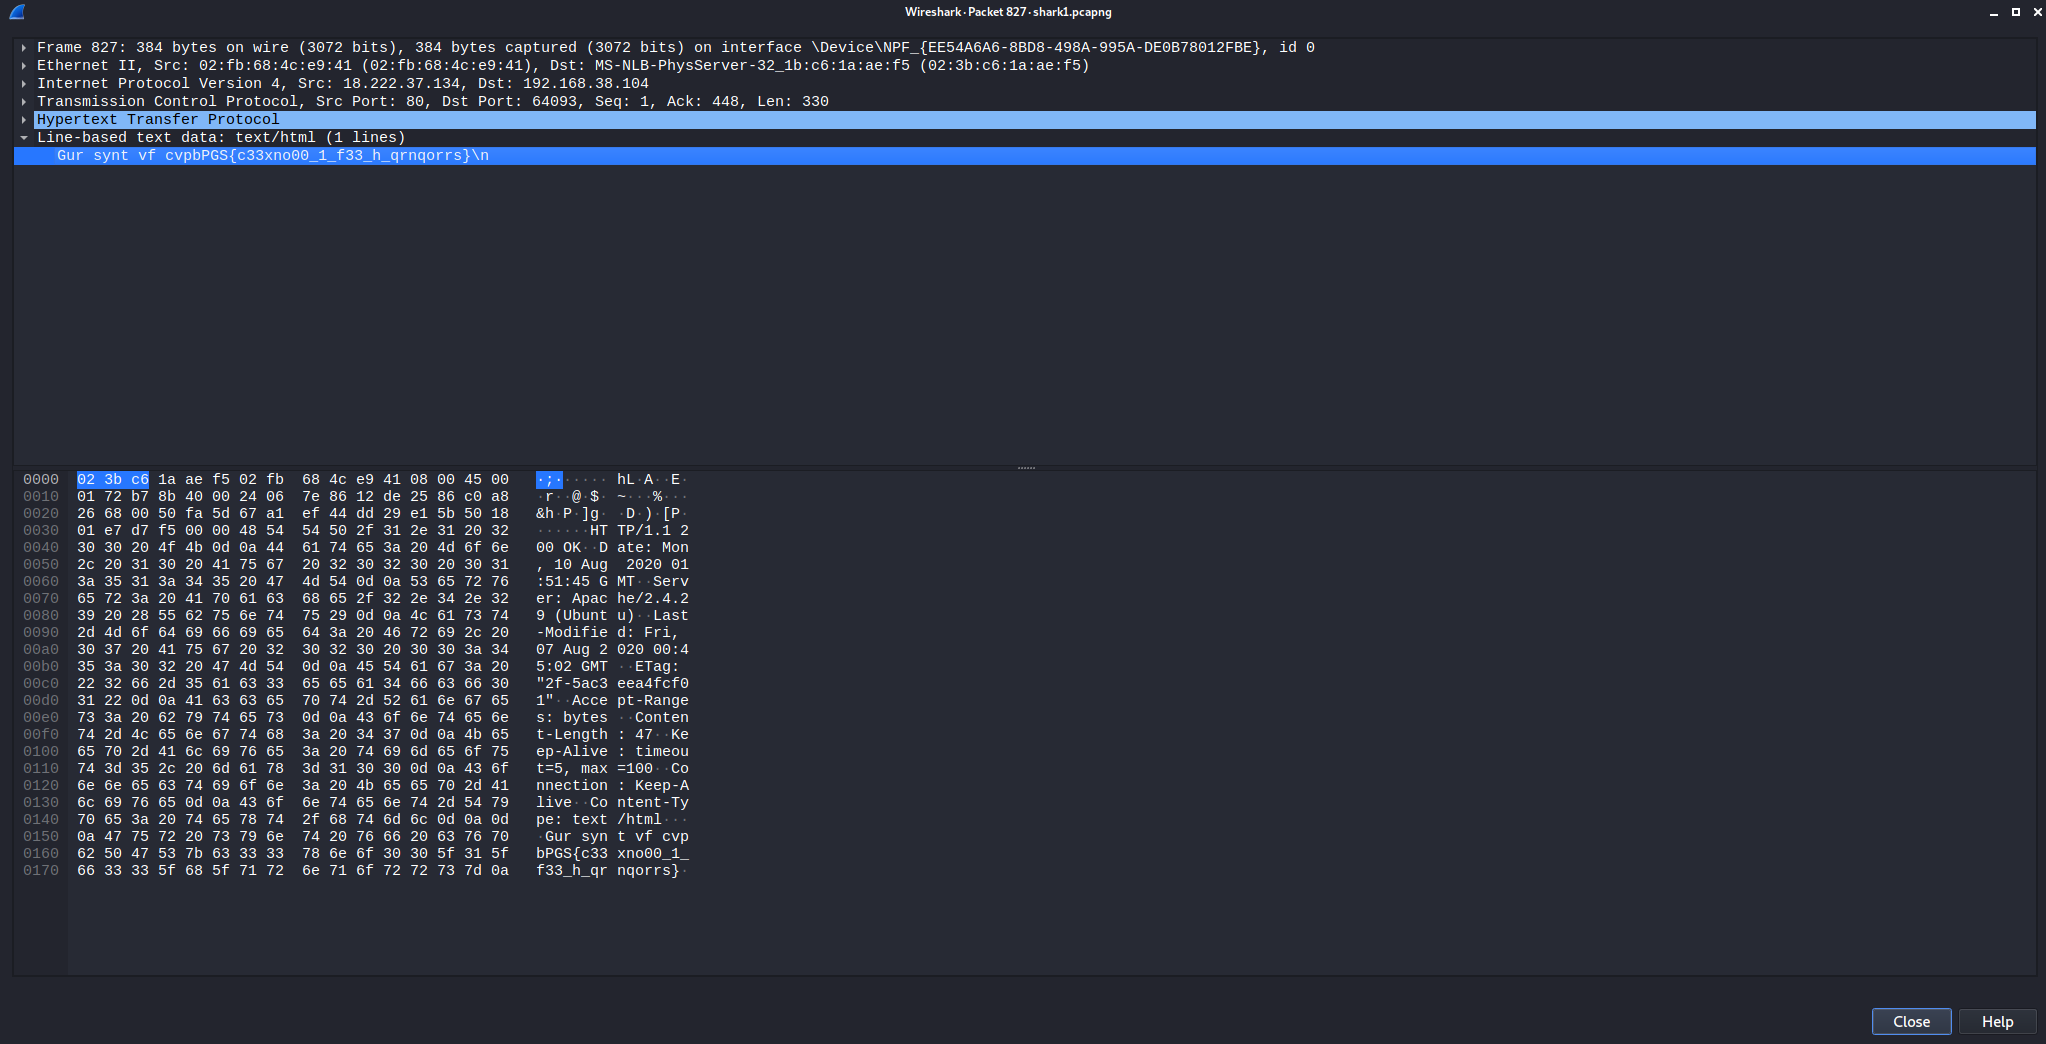Select the Hypertext Transfer Protocol row
The height and width of the screenshot is (1044, 2046).
[157, 119]
